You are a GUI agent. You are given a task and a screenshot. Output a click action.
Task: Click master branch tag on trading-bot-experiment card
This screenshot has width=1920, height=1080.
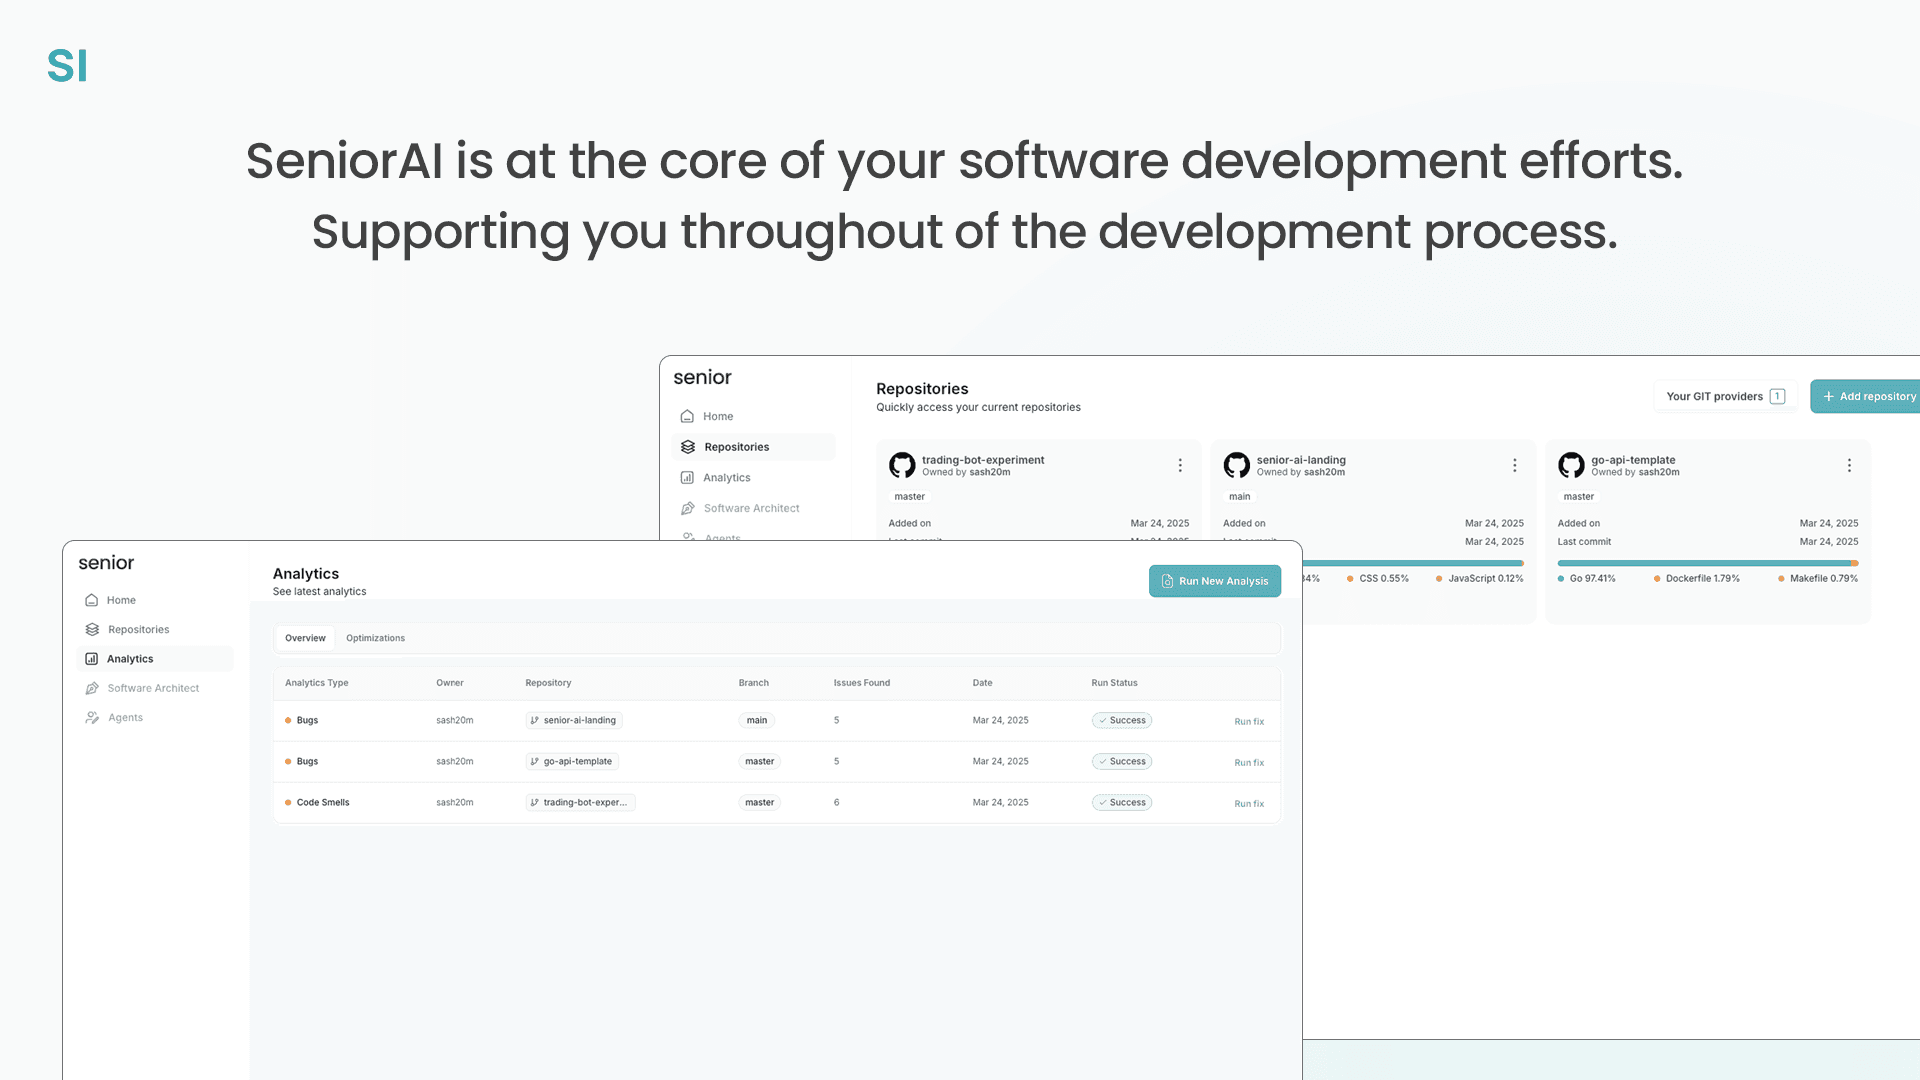tap(910, 497)
